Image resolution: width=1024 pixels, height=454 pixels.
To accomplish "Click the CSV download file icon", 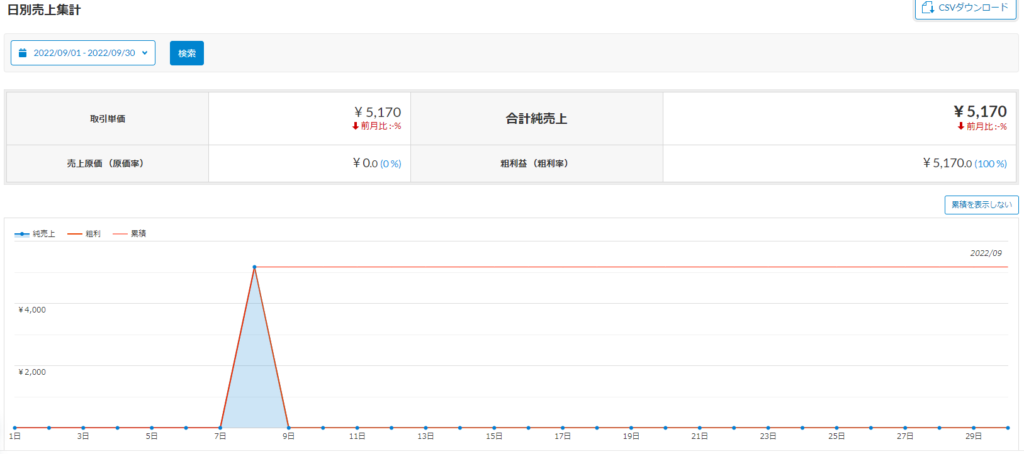I will 927,8.
